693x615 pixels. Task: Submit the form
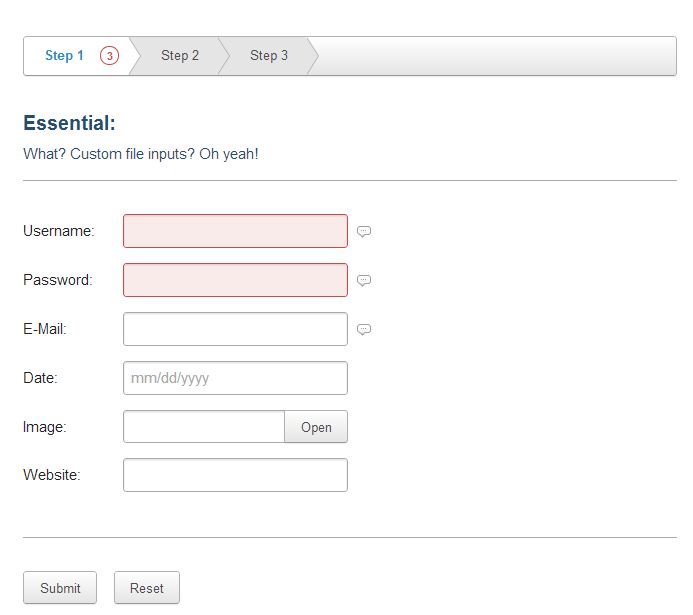pyautogui.click(x=60, y=588)
